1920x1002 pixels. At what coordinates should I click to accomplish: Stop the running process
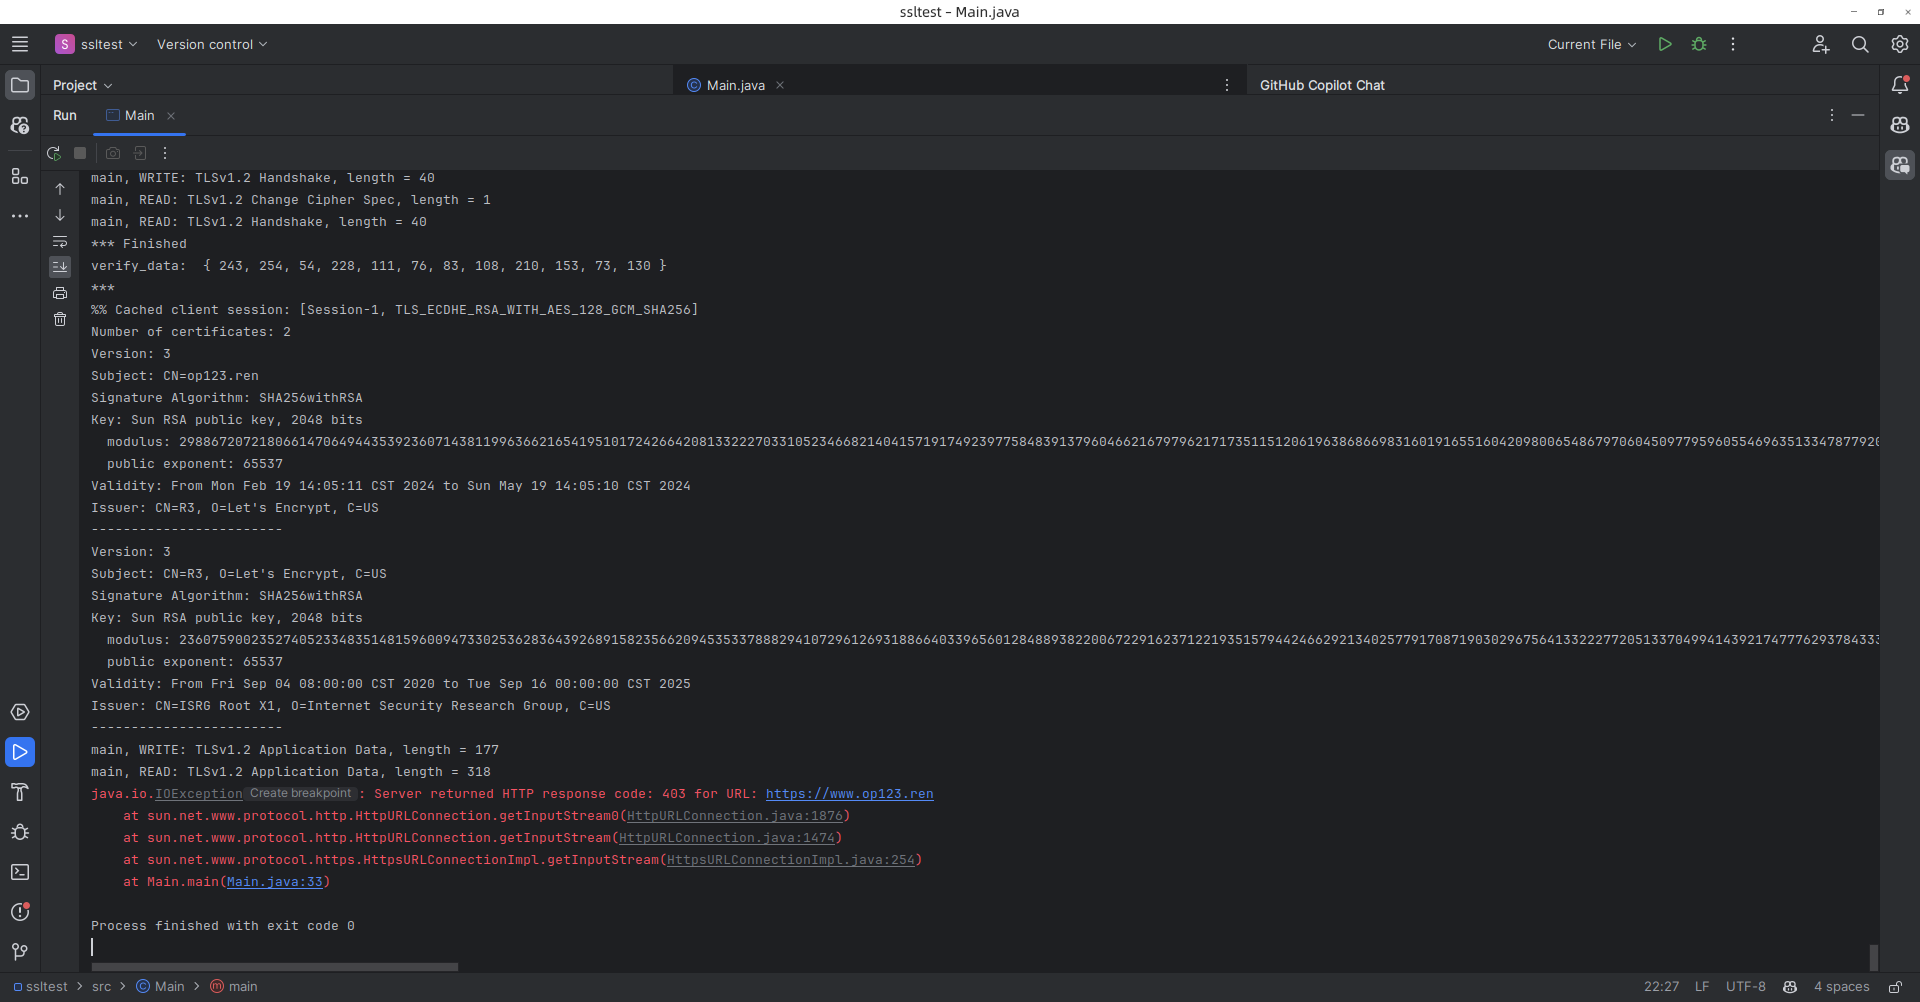[80, 153]
